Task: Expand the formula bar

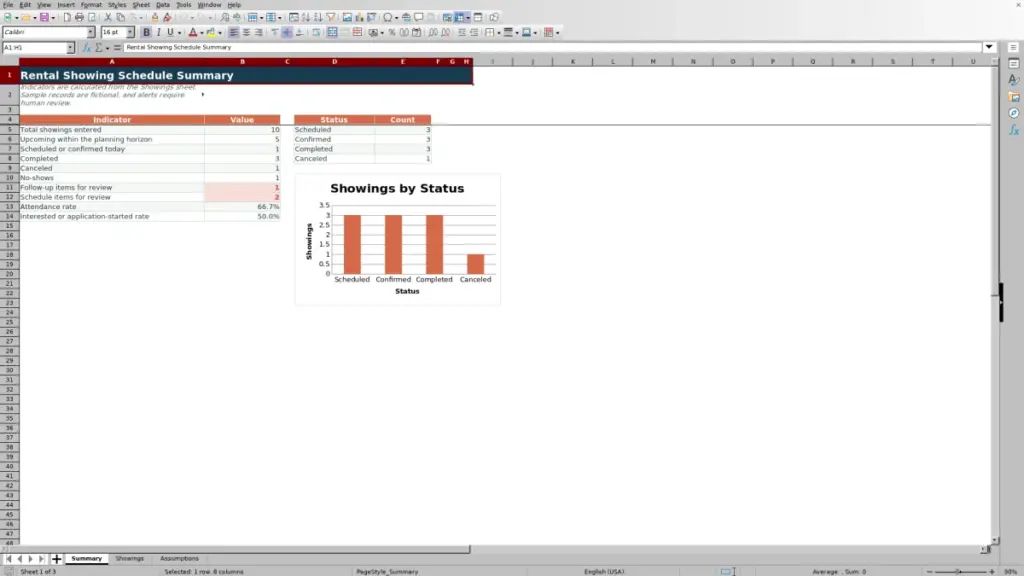Action: [989, 47]
